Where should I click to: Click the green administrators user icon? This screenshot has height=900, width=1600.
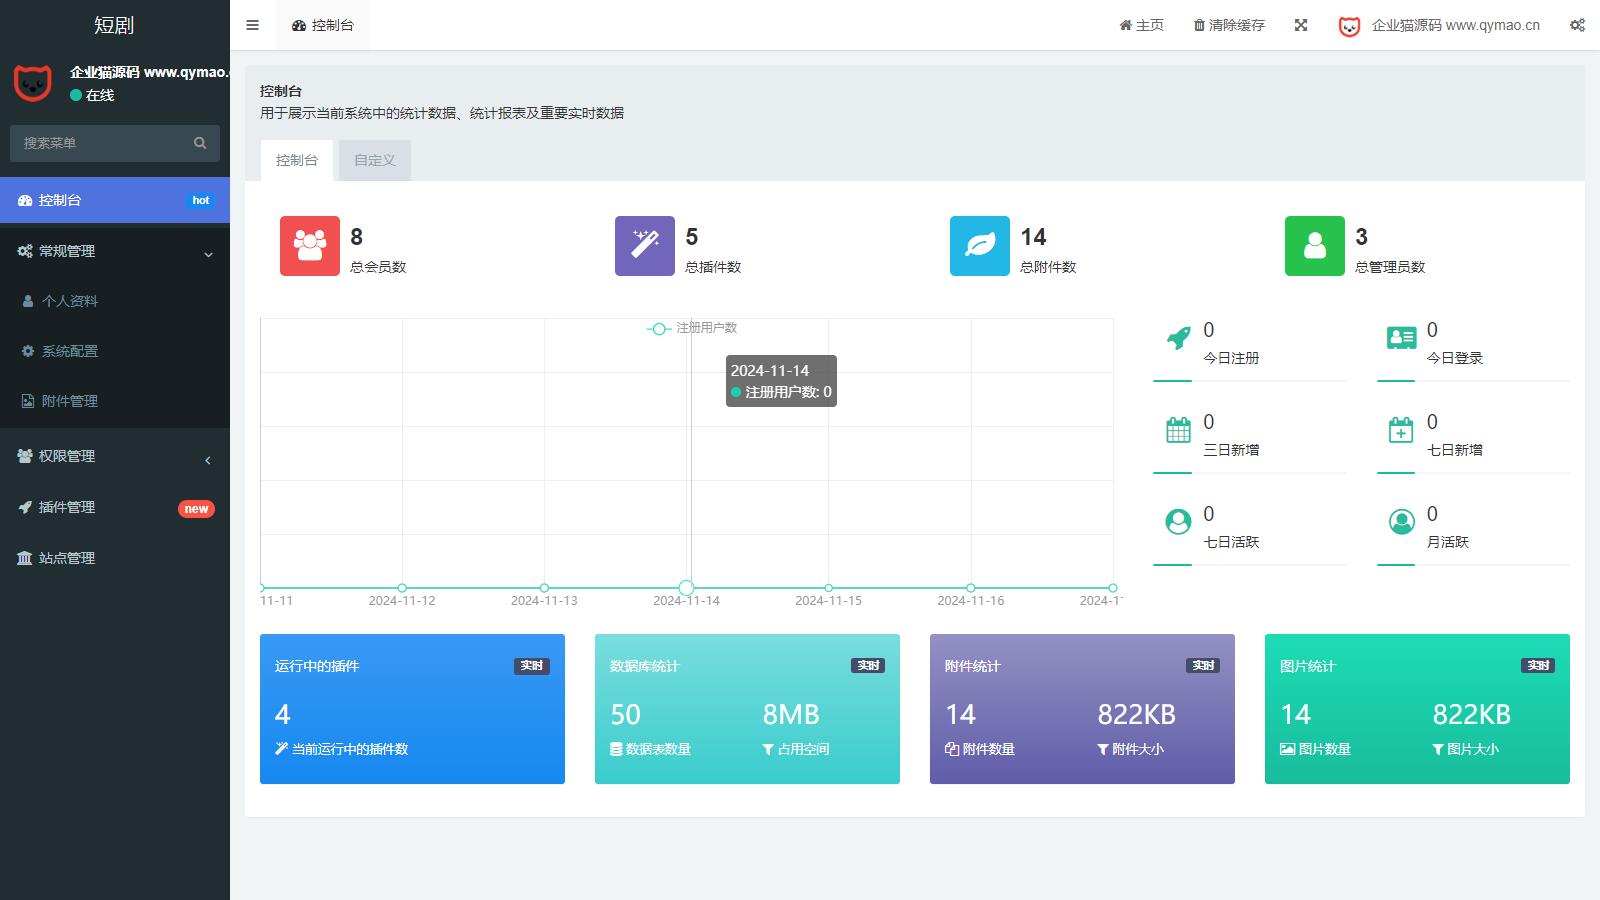(x=1314, y=246)
